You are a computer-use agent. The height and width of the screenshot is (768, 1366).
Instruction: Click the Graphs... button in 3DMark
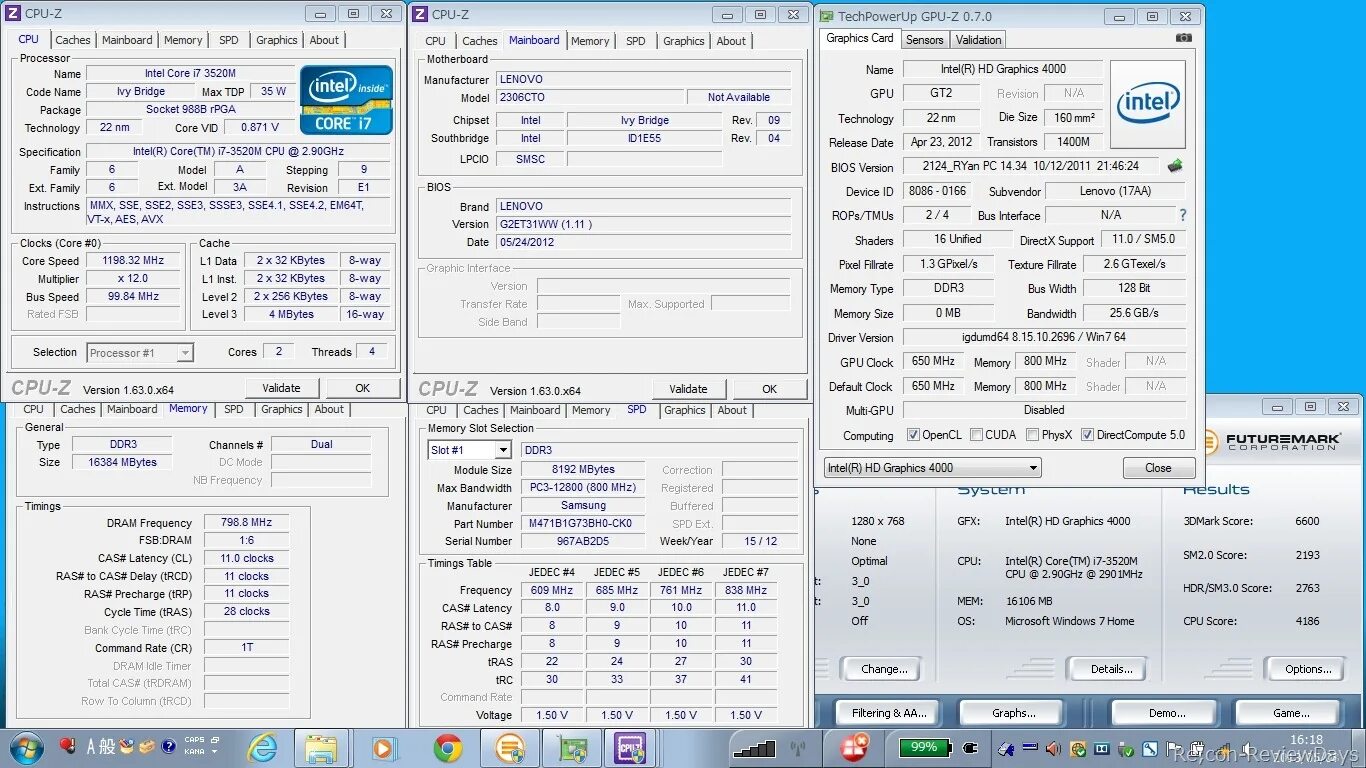[1014, 713]
